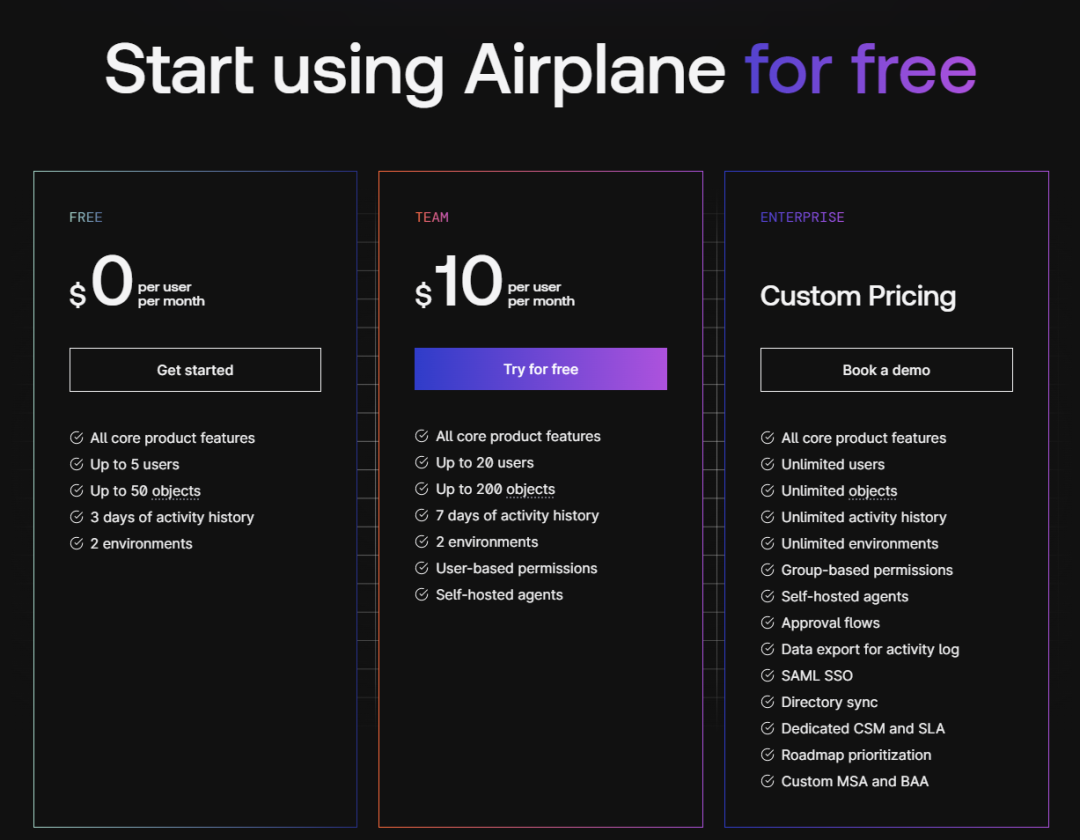Image resolution: width=1080 pixels, height=840 pixels.
Task: Click the underlined objects text in Free plan
Action: (176, 491)
